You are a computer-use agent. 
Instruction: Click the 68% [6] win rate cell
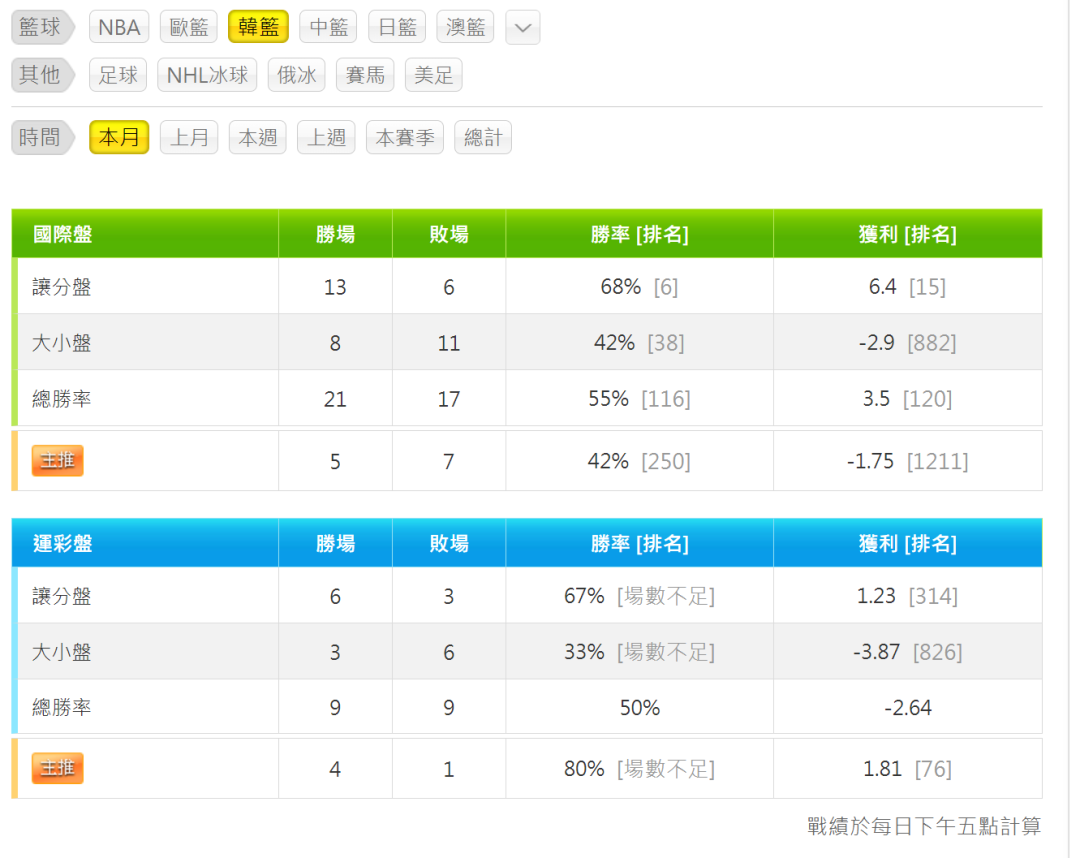639,287
